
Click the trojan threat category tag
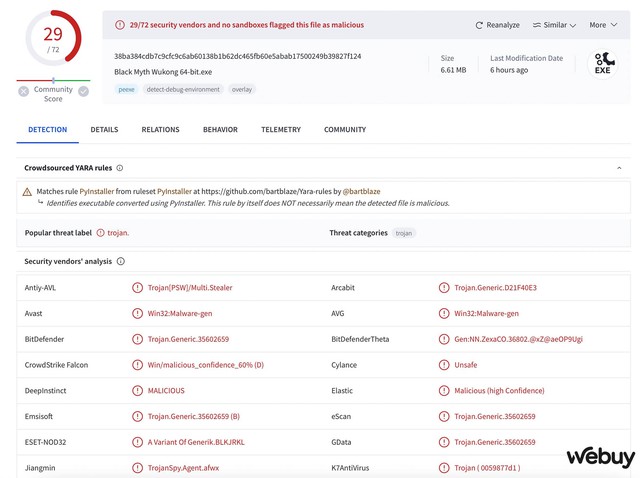(404, 233)
